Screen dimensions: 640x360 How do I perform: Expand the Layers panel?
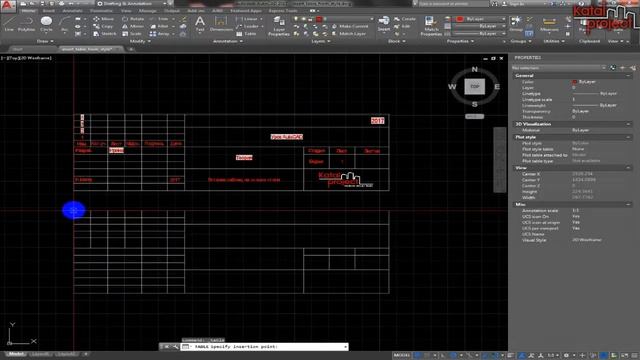320,41
